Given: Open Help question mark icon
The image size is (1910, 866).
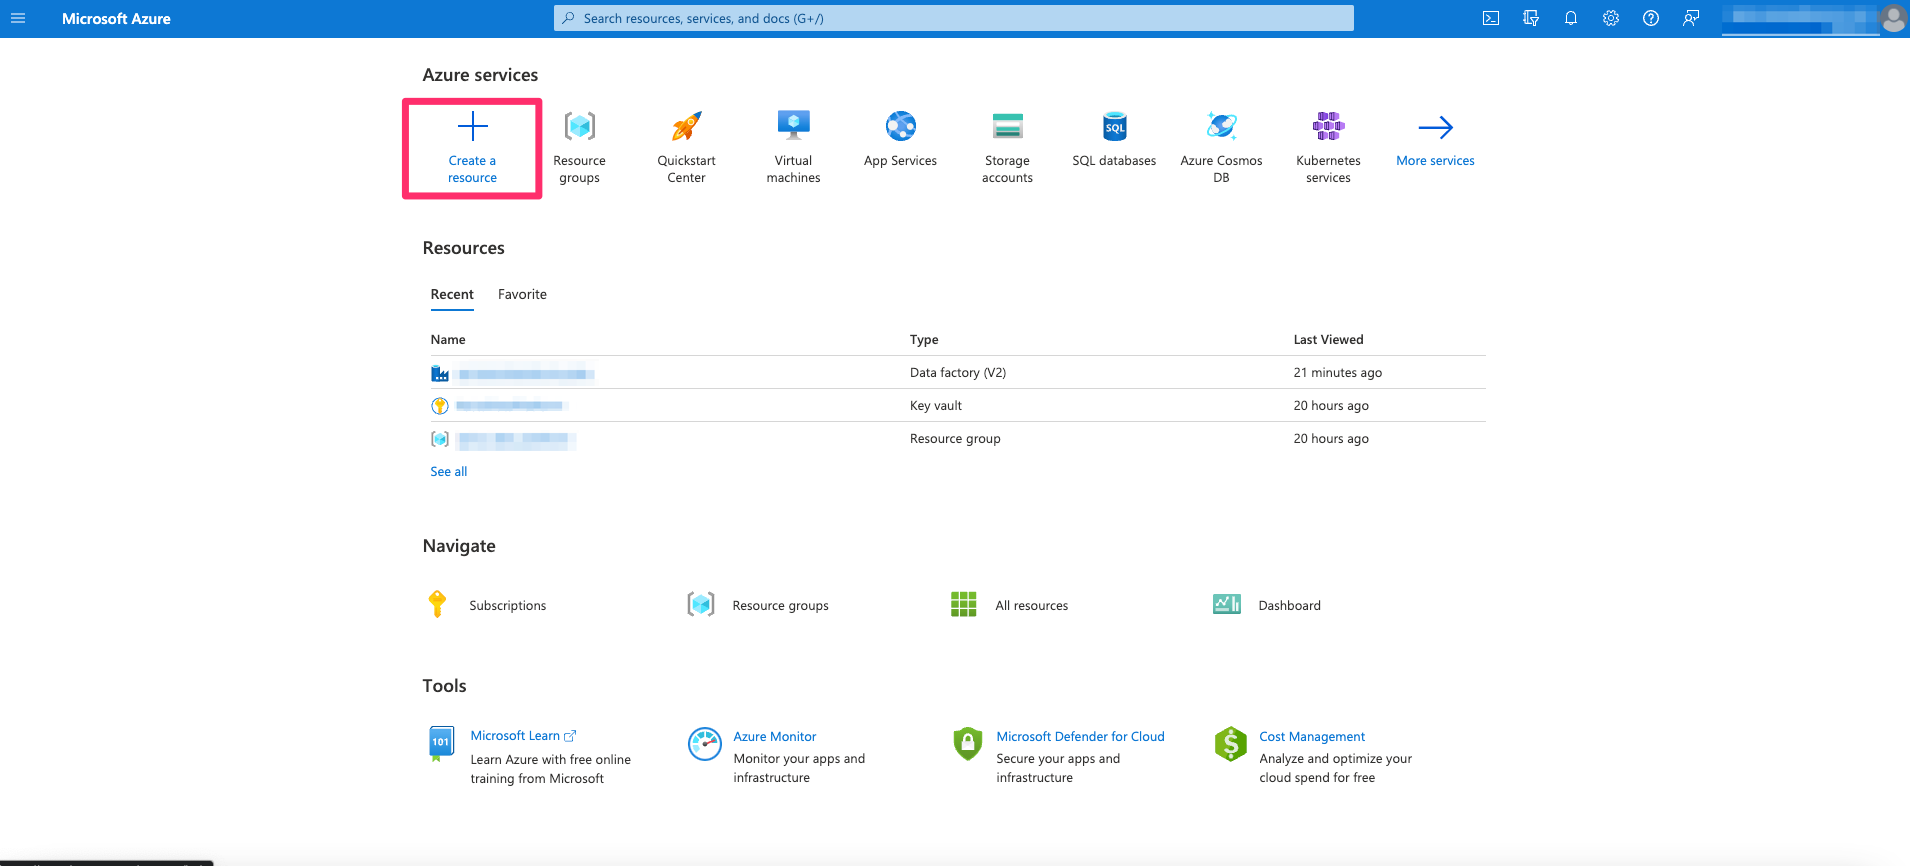Looking at the screenshot, I should (1651, 18).
